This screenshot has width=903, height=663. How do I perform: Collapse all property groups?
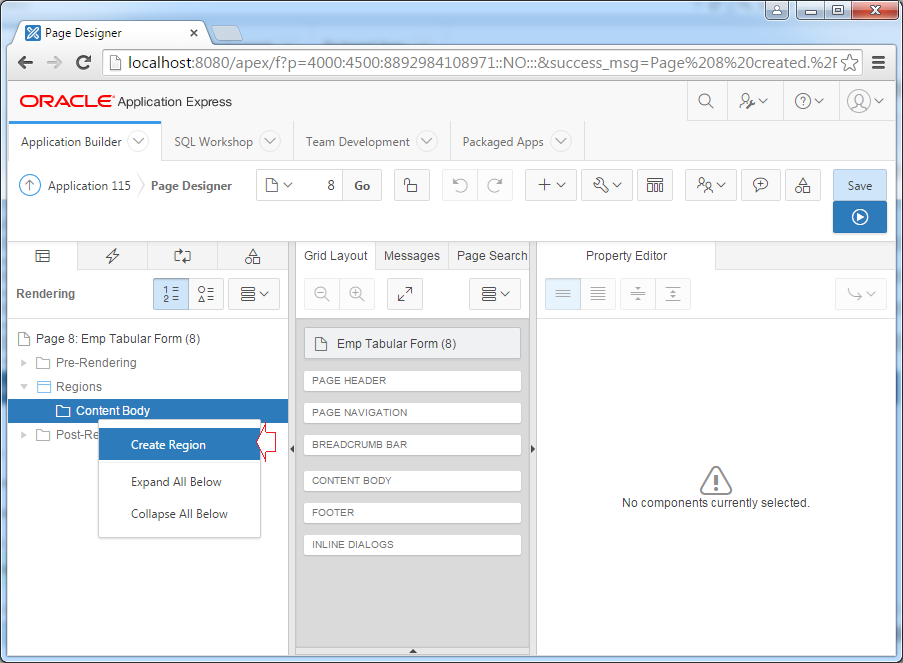coord(638,294)
